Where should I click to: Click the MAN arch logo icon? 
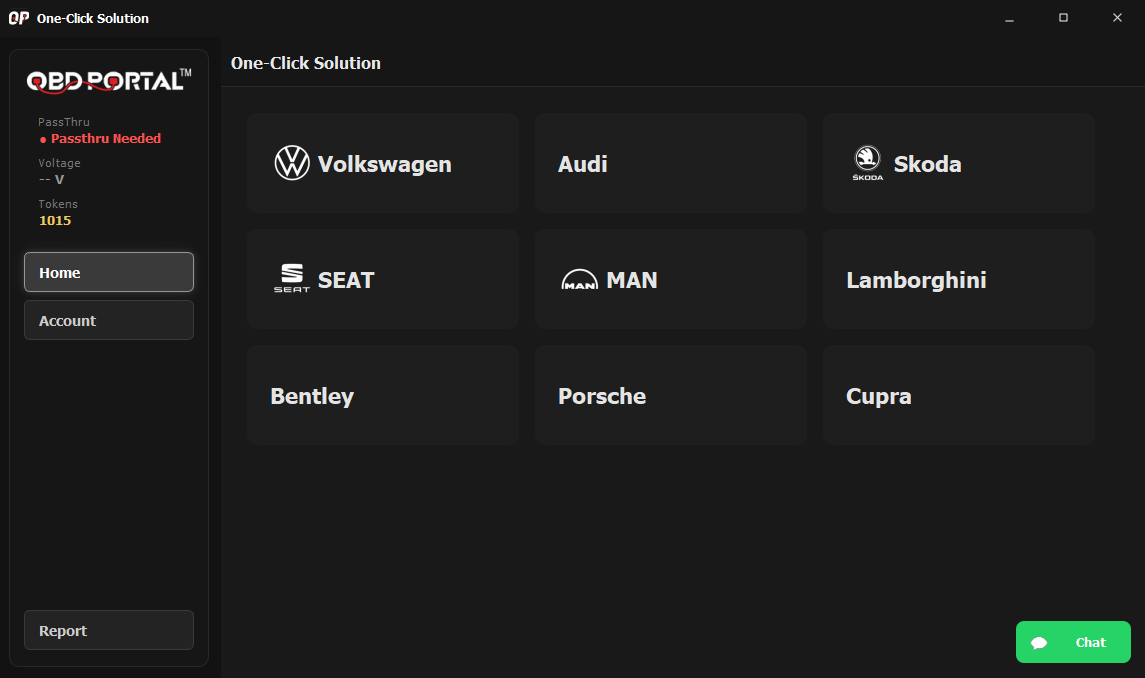pos(580,280)
